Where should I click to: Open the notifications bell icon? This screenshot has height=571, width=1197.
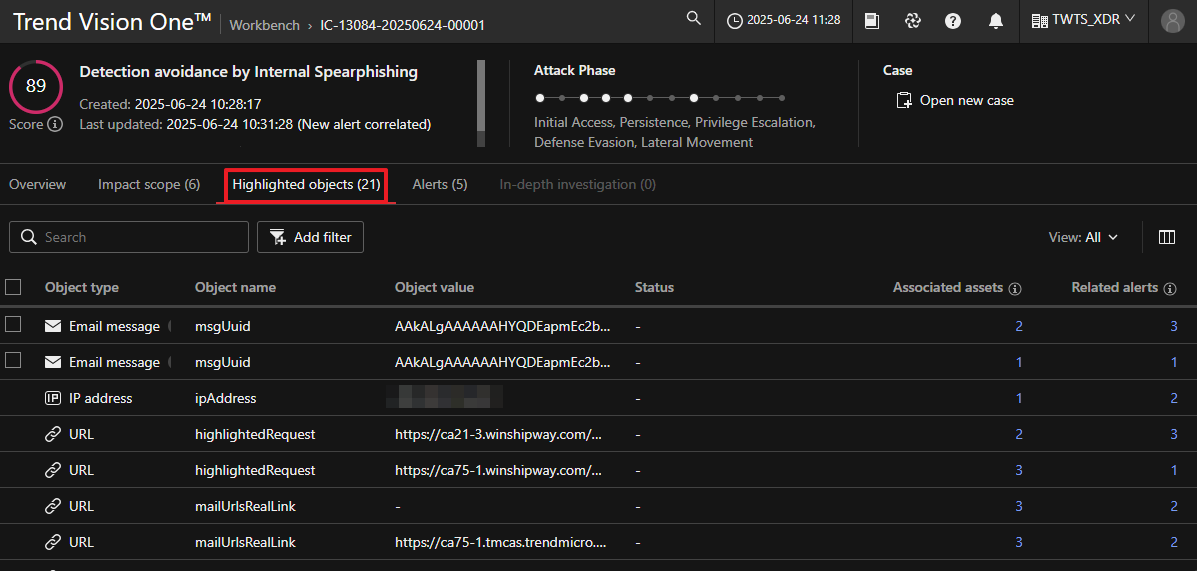coord(995,21)
